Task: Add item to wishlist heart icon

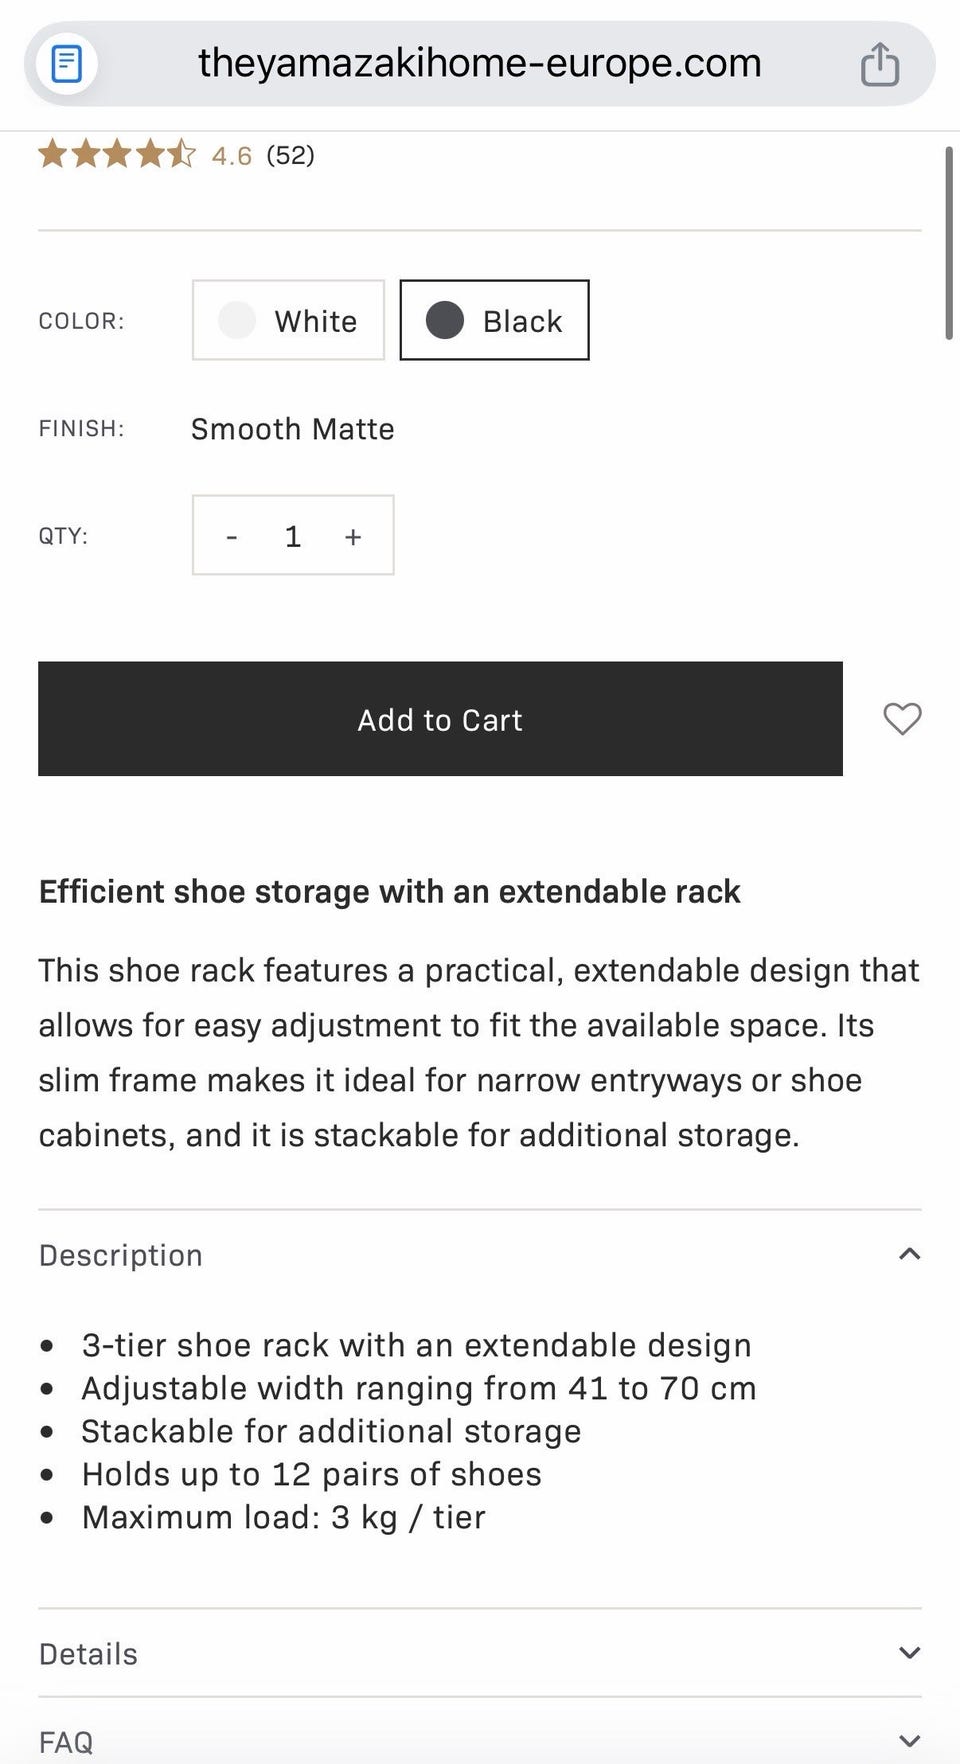Action: click(902, 719)
